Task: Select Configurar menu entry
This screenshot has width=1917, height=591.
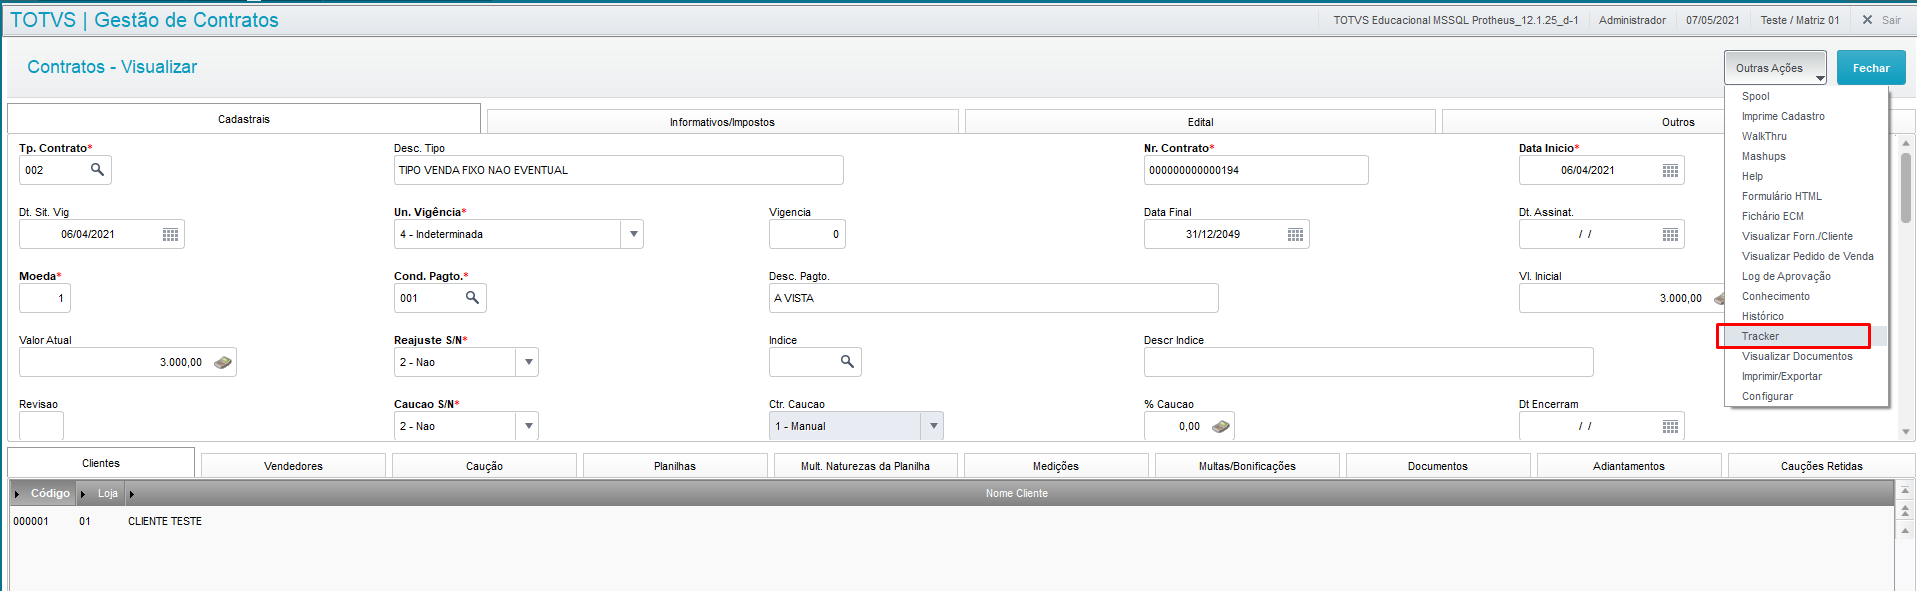Action: [x=1806, y=396]
